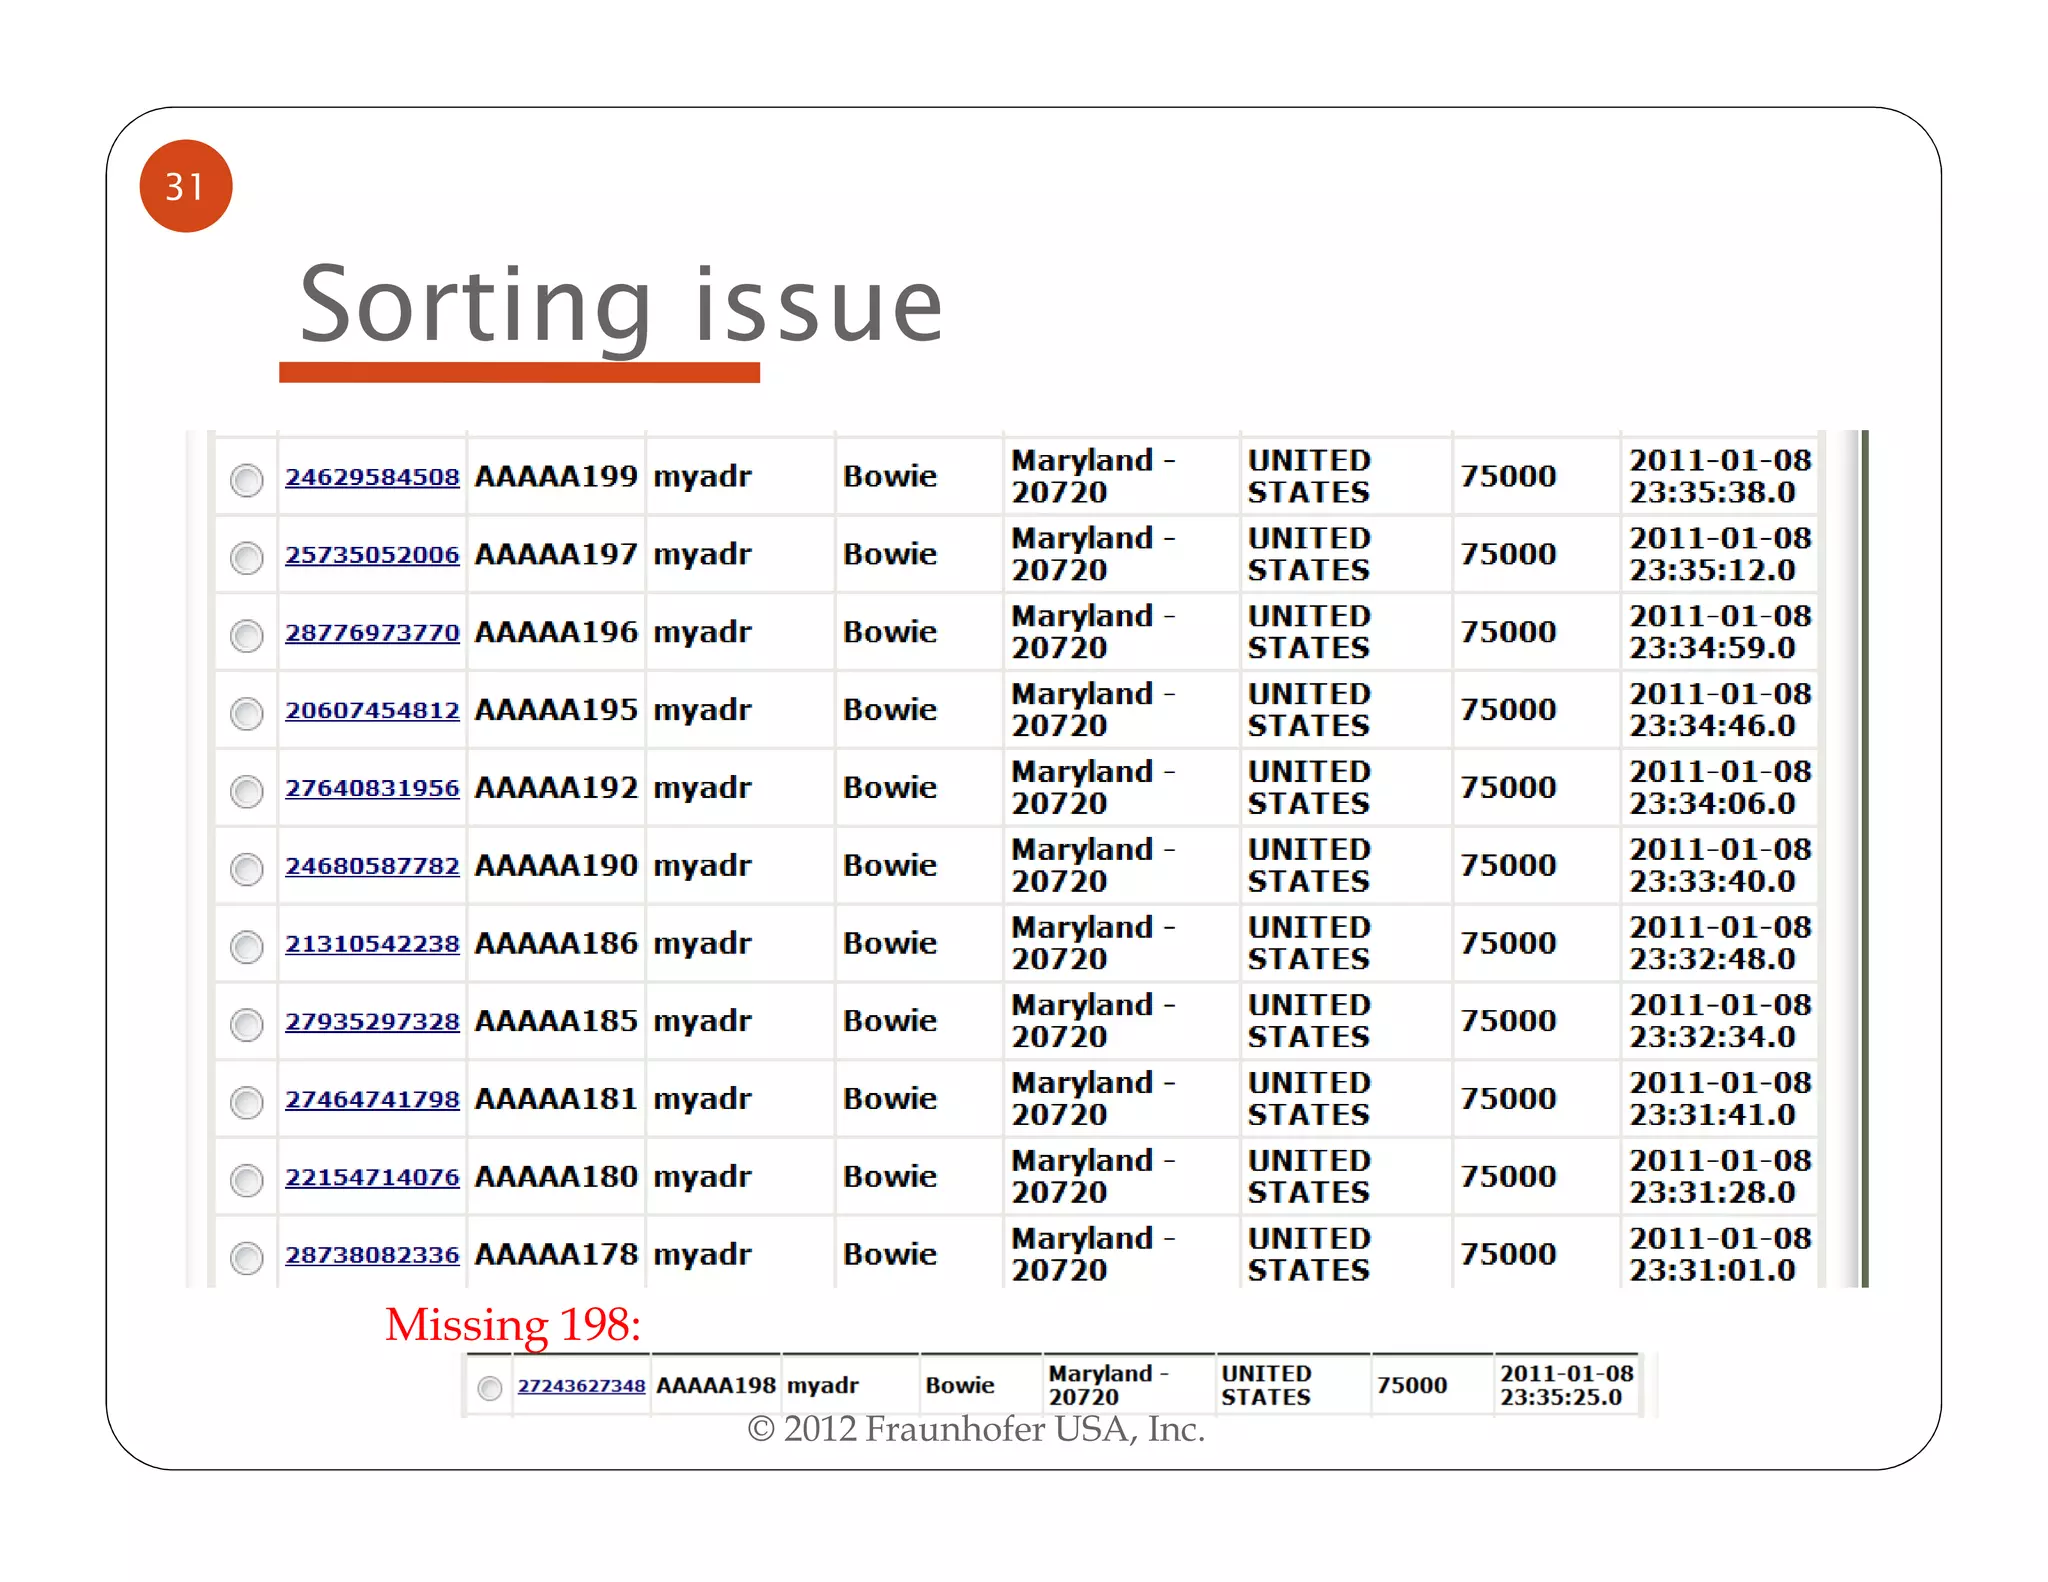Open record link 24680587782

(x=372, y=866)
